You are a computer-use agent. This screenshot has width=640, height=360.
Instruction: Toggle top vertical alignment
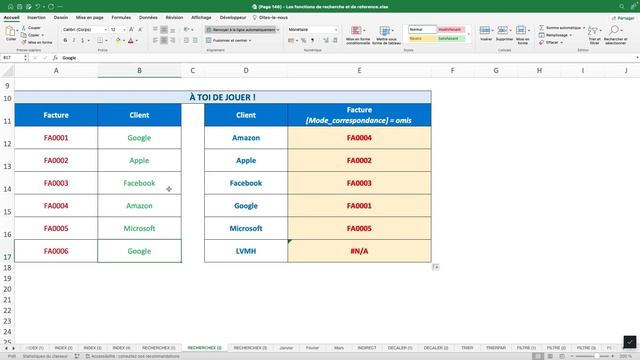(x=155, y=30)
